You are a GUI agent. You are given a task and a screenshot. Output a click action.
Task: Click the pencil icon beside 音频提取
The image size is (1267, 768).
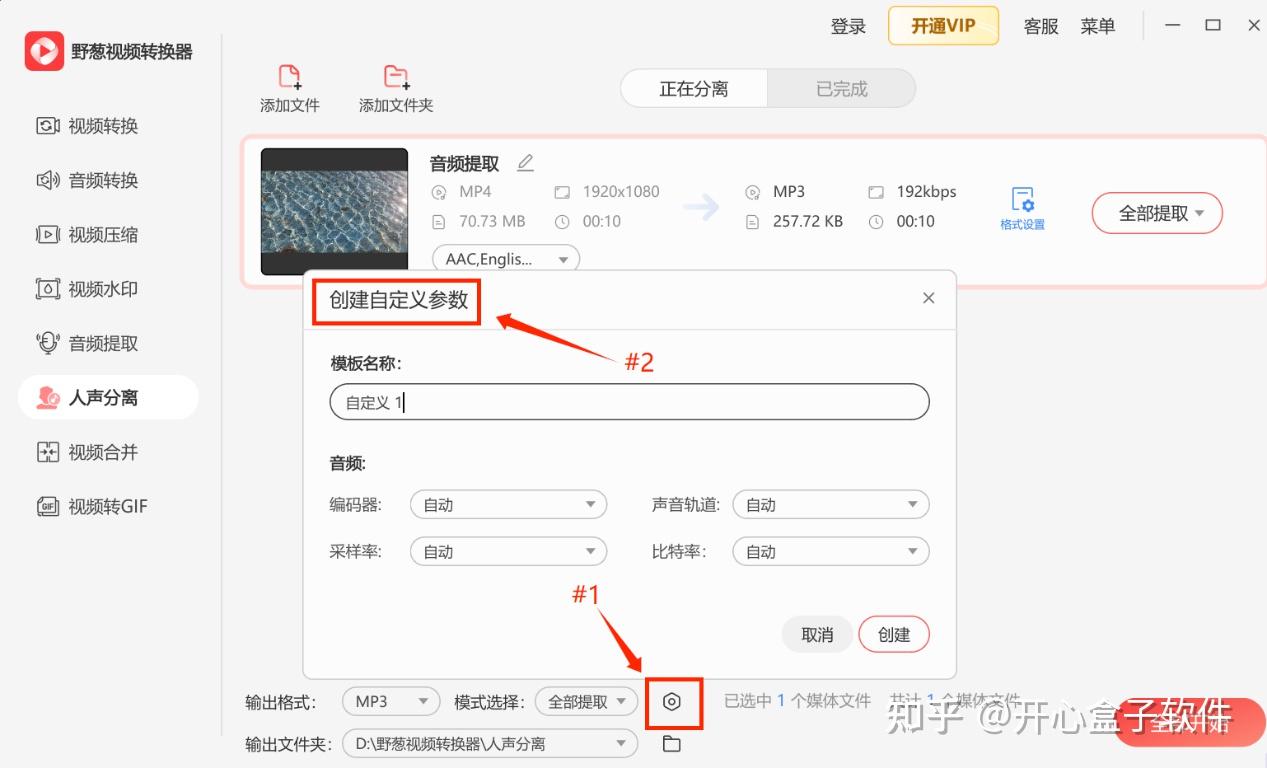click(525, 163)
